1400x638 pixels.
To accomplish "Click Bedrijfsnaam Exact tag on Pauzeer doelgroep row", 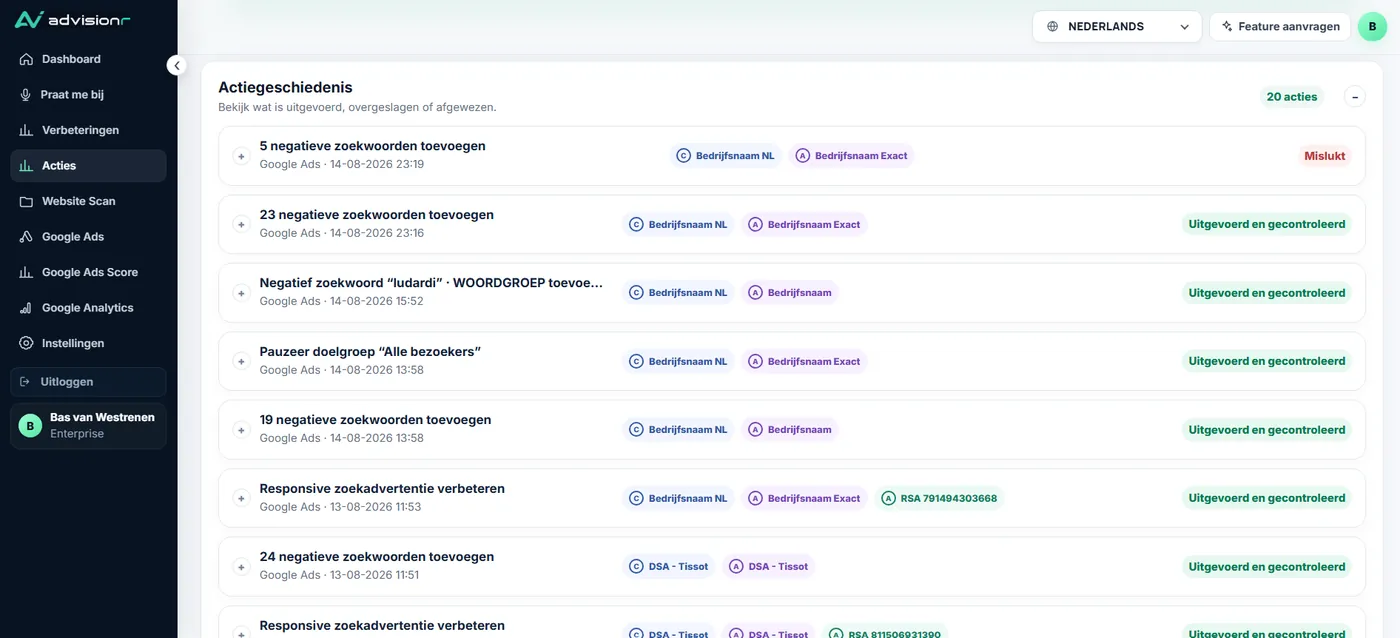I will (804, 361).
